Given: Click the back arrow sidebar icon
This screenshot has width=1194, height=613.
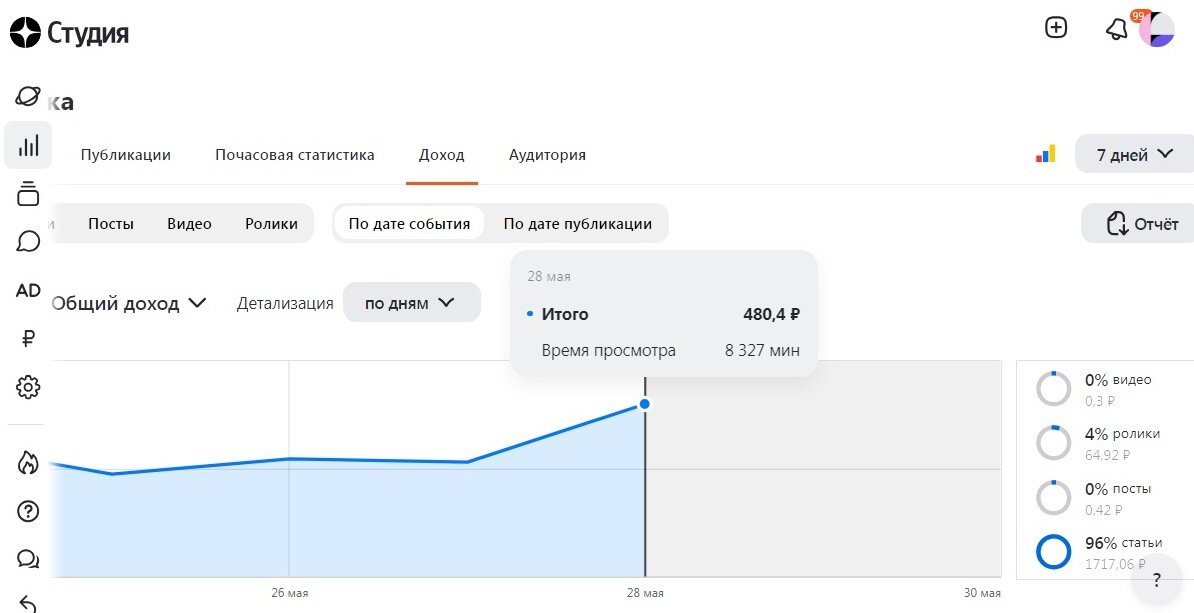Looking at the screenshot, I should (27, 603).
